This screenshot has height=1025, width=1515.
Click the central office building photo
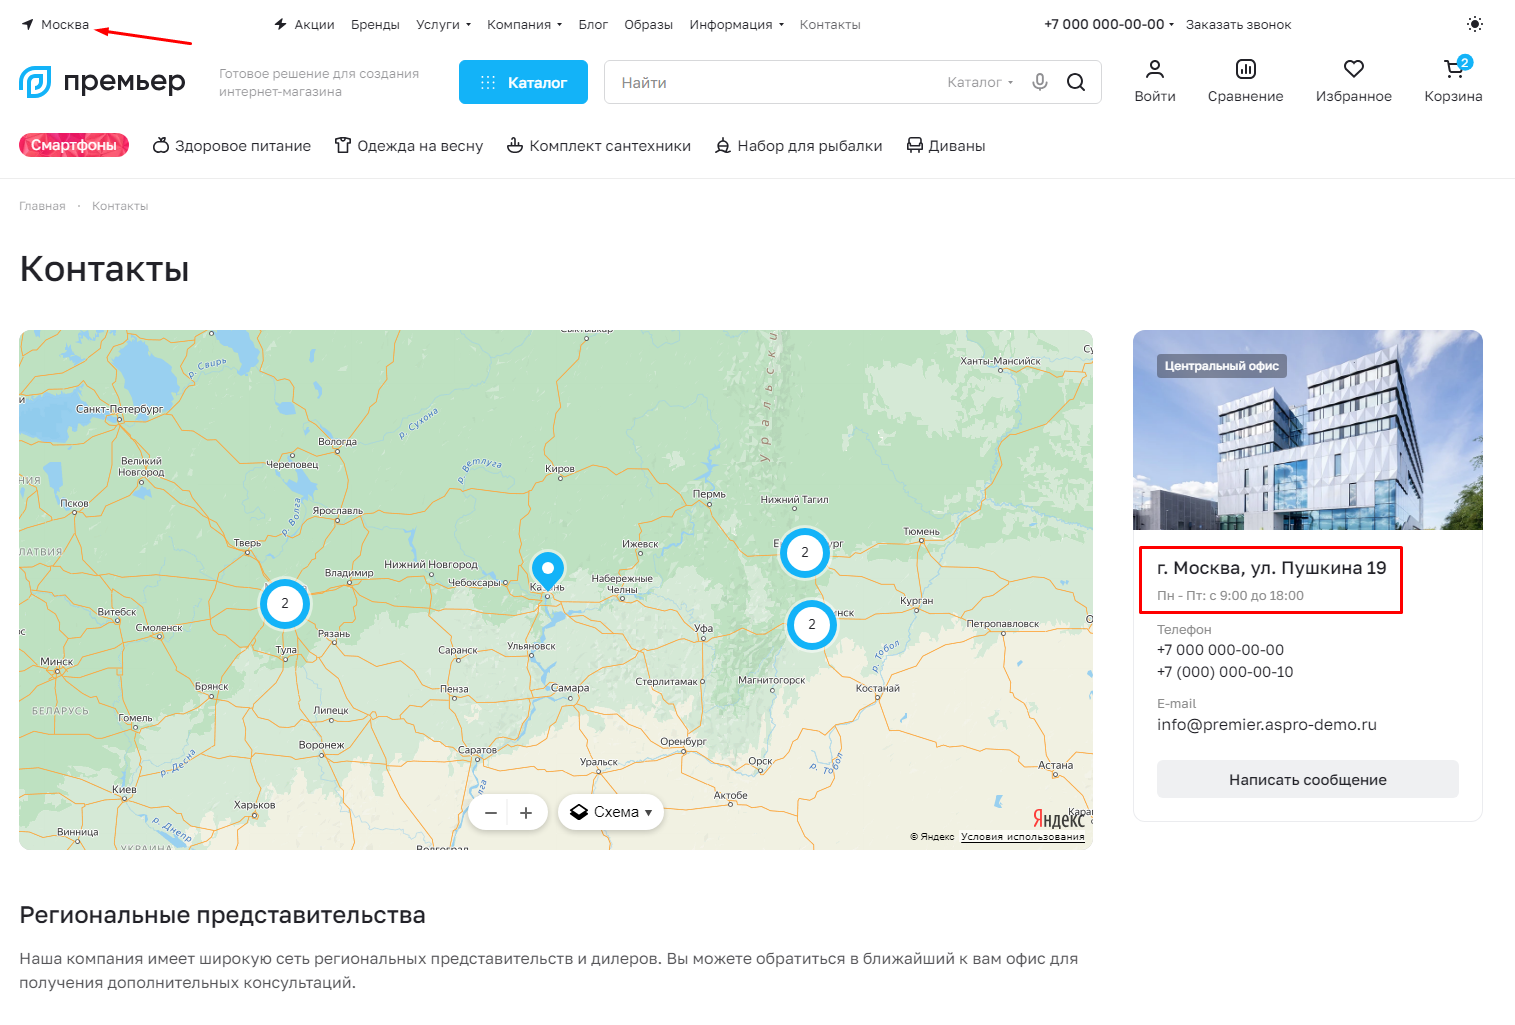pyautogui.click(x=1308, y=430)
